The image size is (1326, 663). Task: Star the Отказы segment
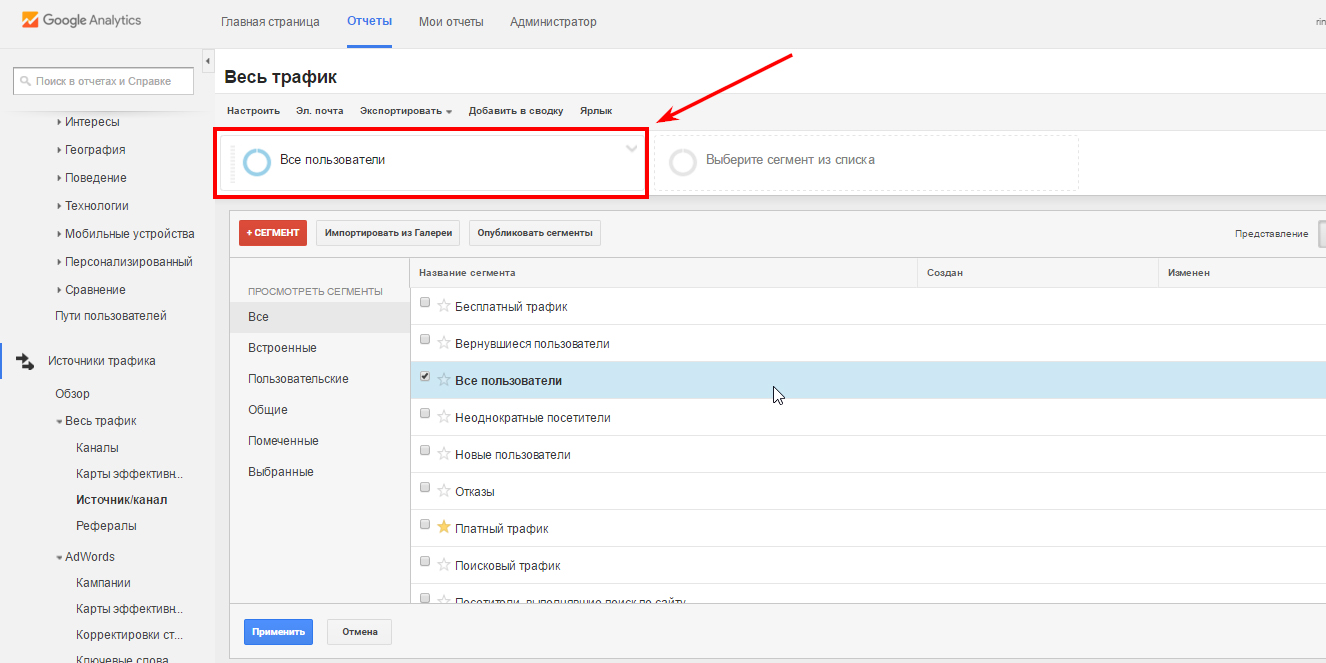(444, 491)
